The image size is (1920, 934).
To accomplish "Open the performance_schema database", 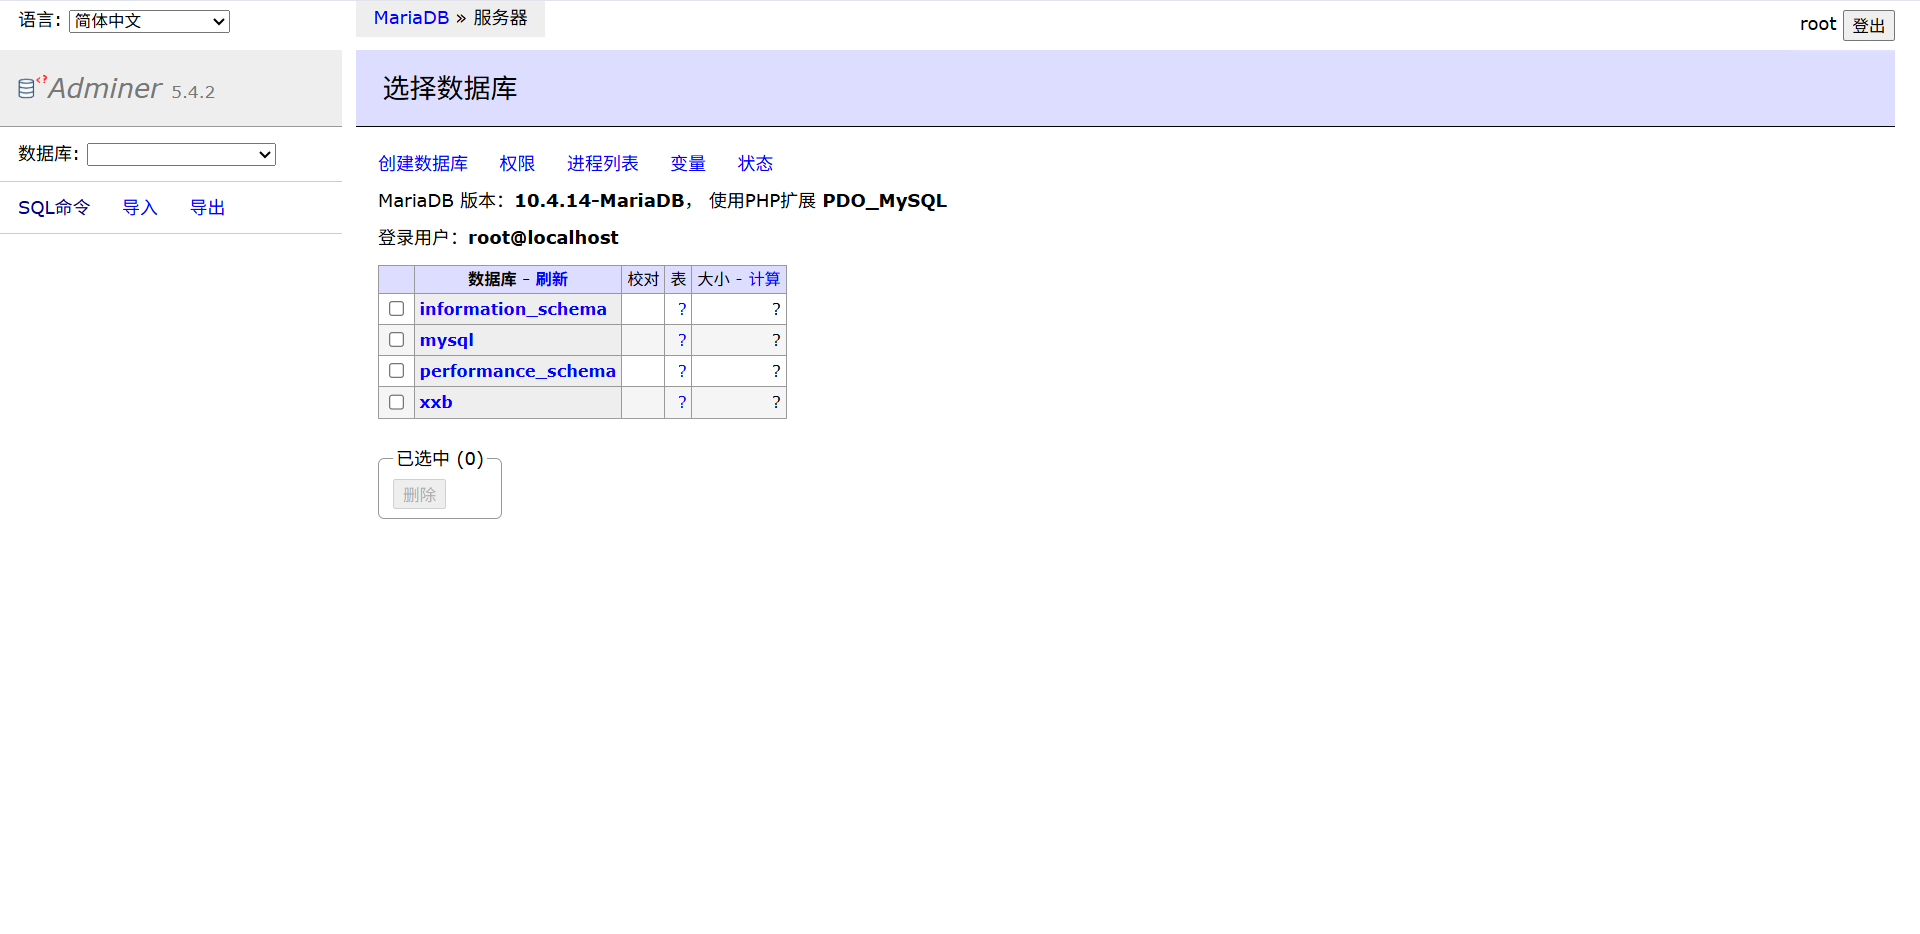I will pyautogui.click(x=518, y=371).
